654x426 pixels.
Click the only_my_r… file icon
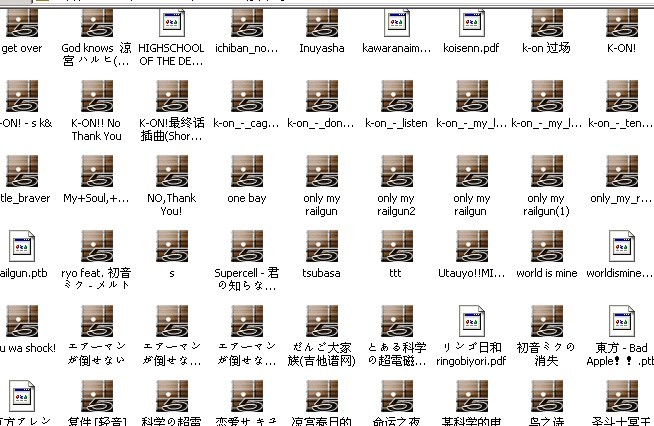(621, 171)
